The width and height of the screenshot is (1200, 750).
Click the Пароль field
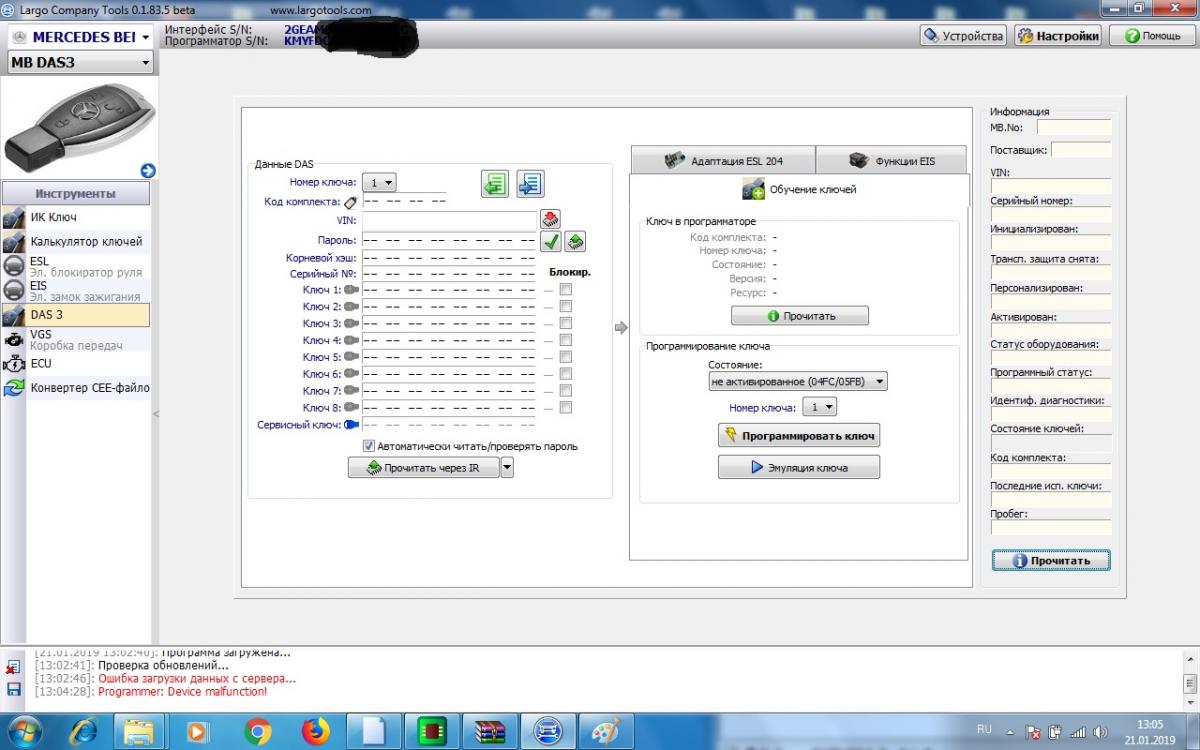coord(449,241)
